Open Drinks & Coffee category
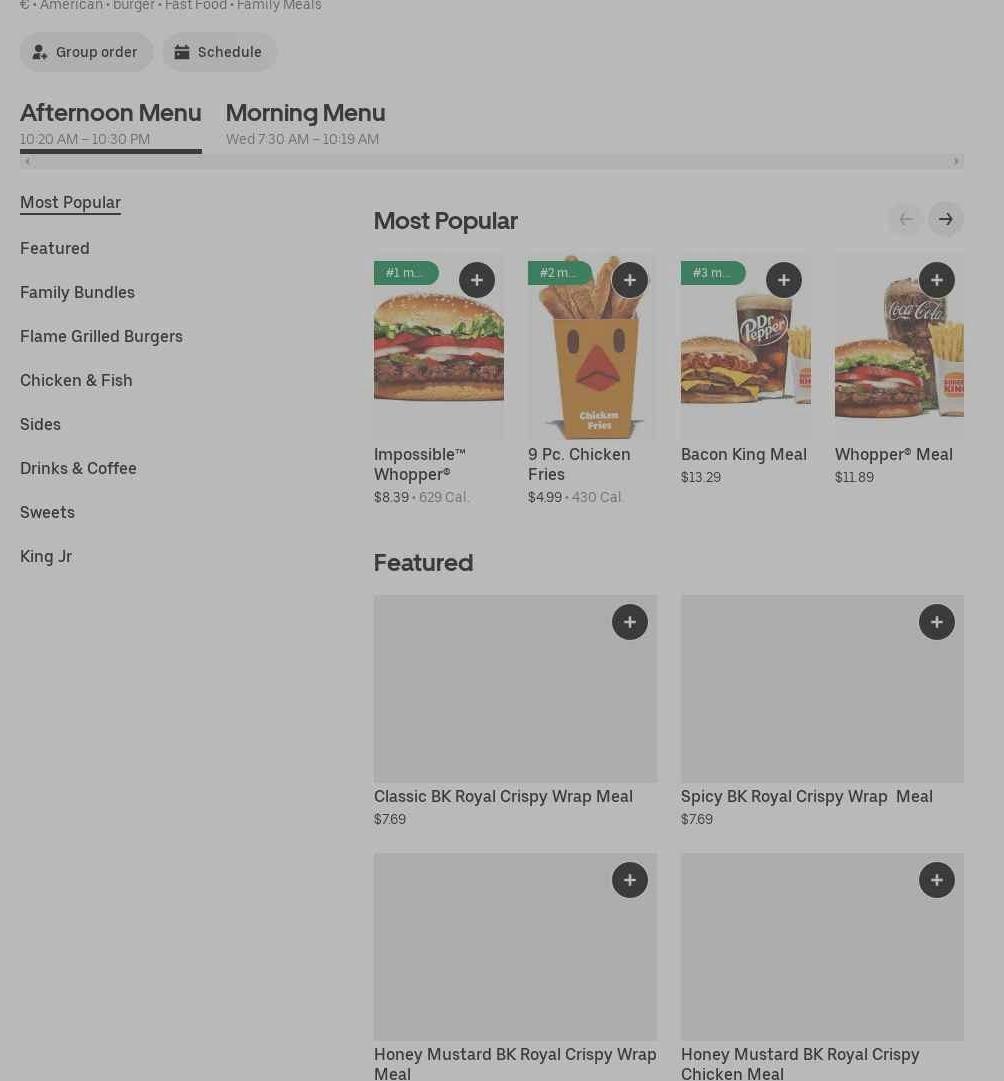The image size is (1004, 1081). (78, 468)
